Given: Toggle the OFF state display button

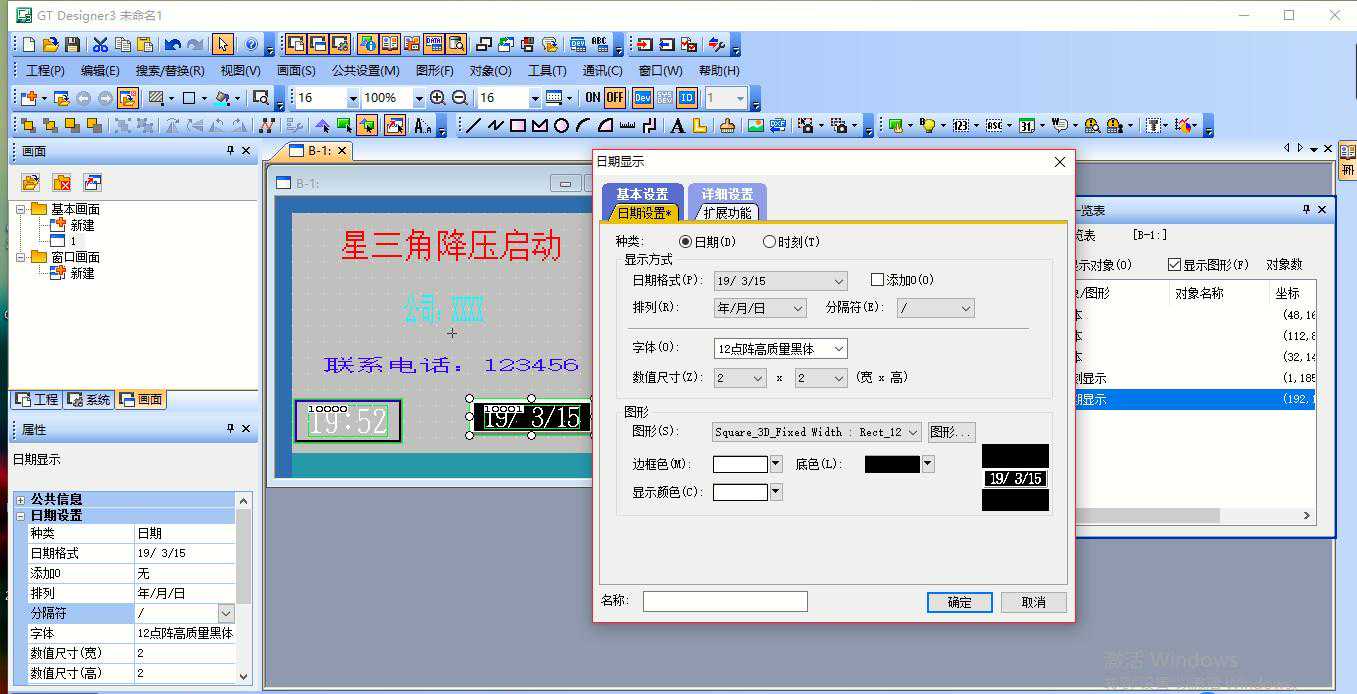Looking at the screenshot, I should pyautogui.click(x=614, y=98).
